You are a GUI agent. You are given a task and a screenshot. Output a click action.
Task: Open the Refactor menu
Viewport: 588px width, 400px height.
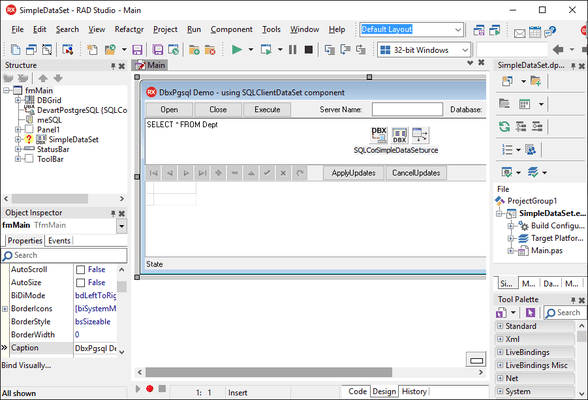click(x=129, y=29)
